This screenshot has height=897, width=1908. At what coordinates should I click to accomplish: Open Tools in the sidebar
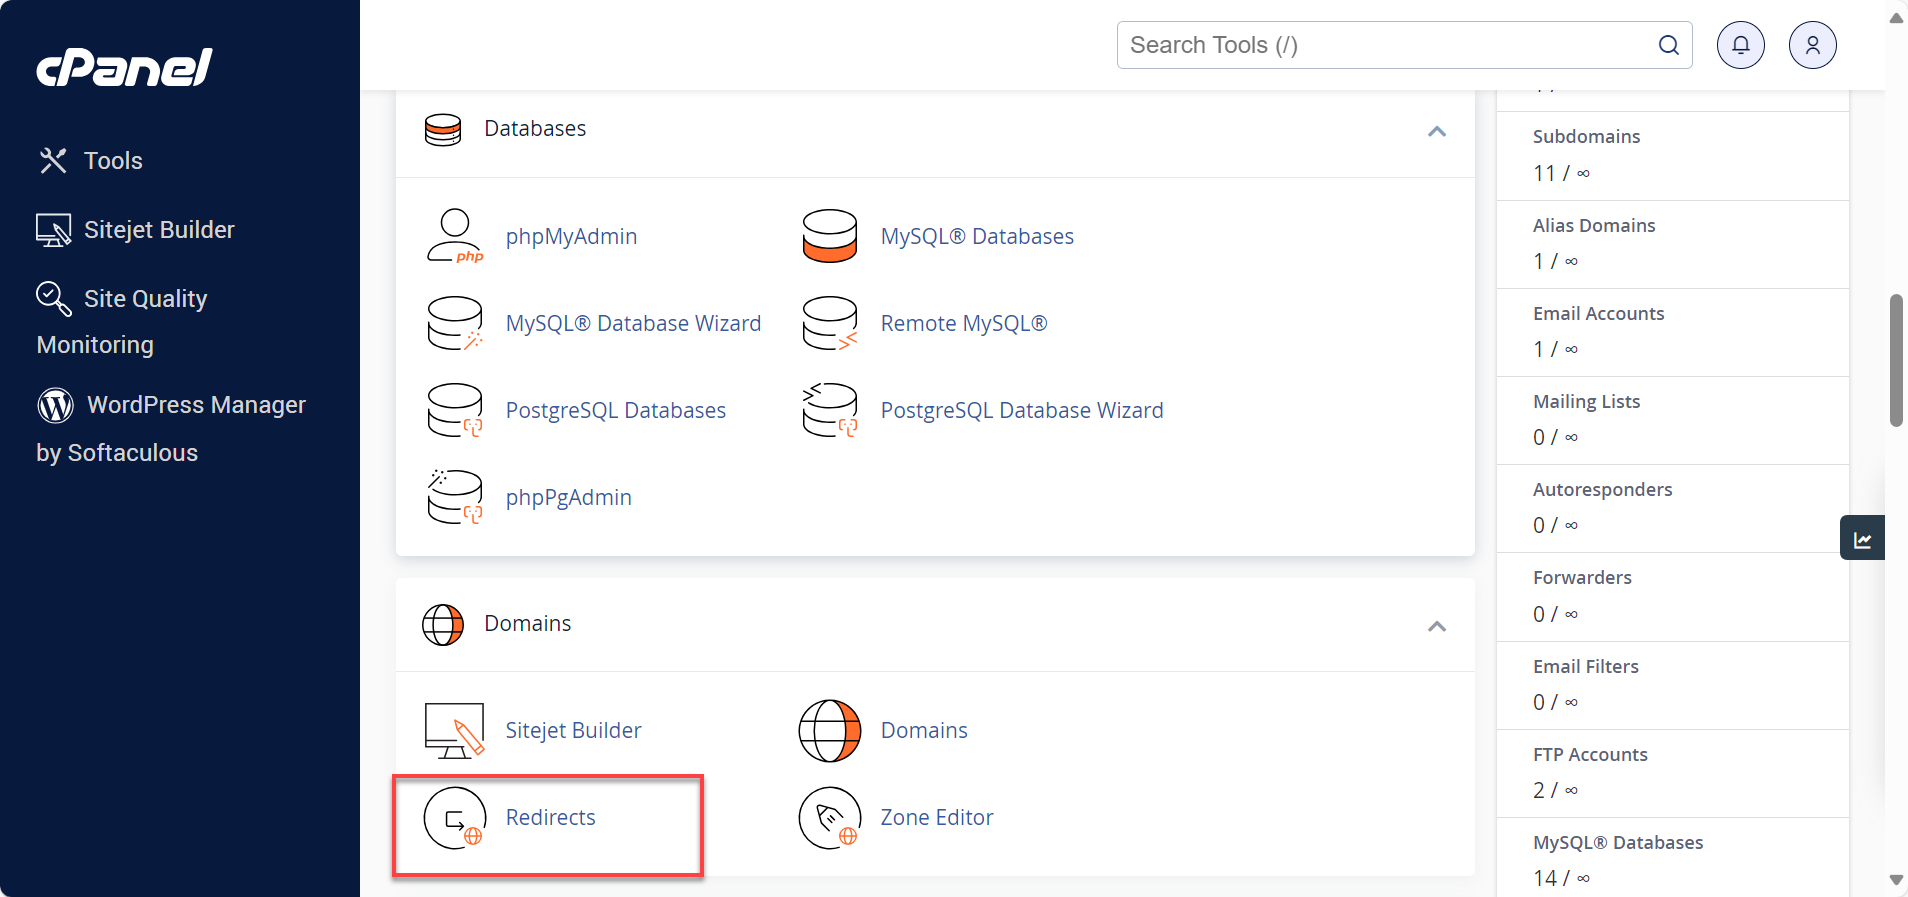pos(112,161)
